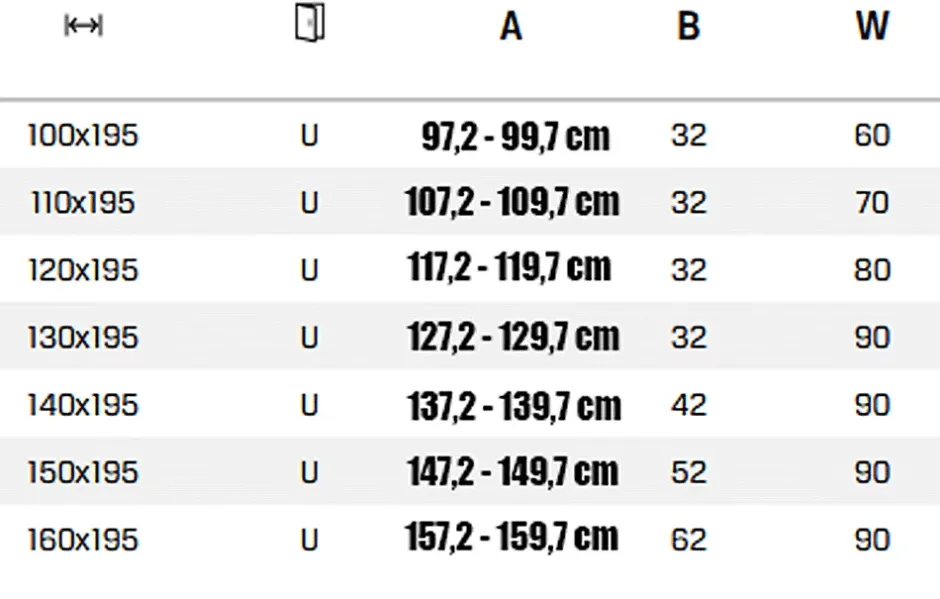Image resolution: width=940 pixels, height=599 pixels.
Task: Click B value 62 in last row
Action: 689,540
